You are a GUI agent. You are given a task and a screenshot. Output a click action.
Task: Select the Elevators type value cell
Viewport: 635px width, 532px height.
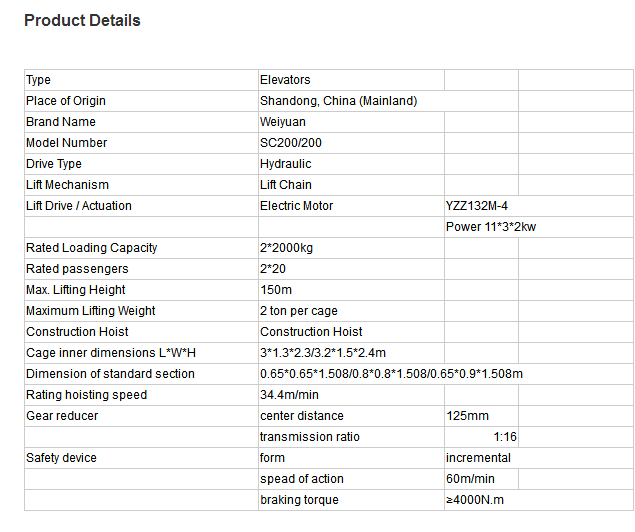(x=285, y=80)
